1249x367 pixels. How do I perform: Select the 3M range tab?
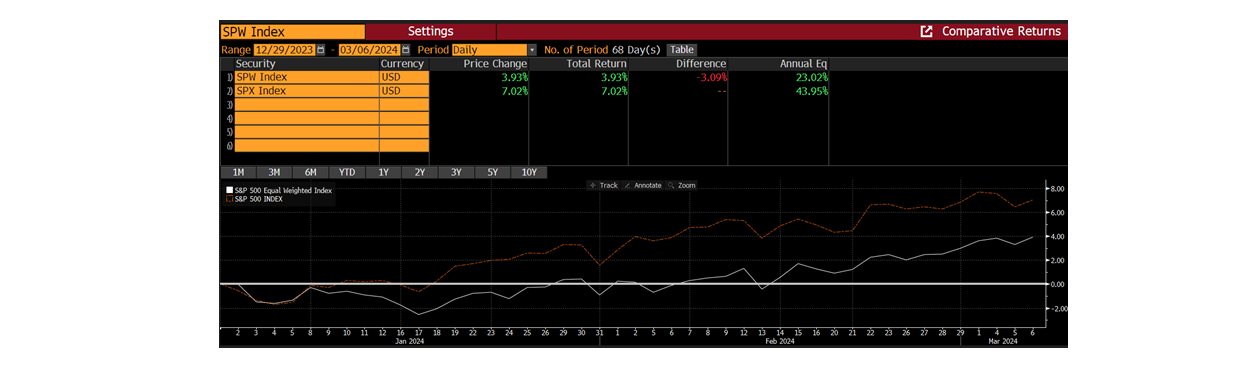click(274, 172)
